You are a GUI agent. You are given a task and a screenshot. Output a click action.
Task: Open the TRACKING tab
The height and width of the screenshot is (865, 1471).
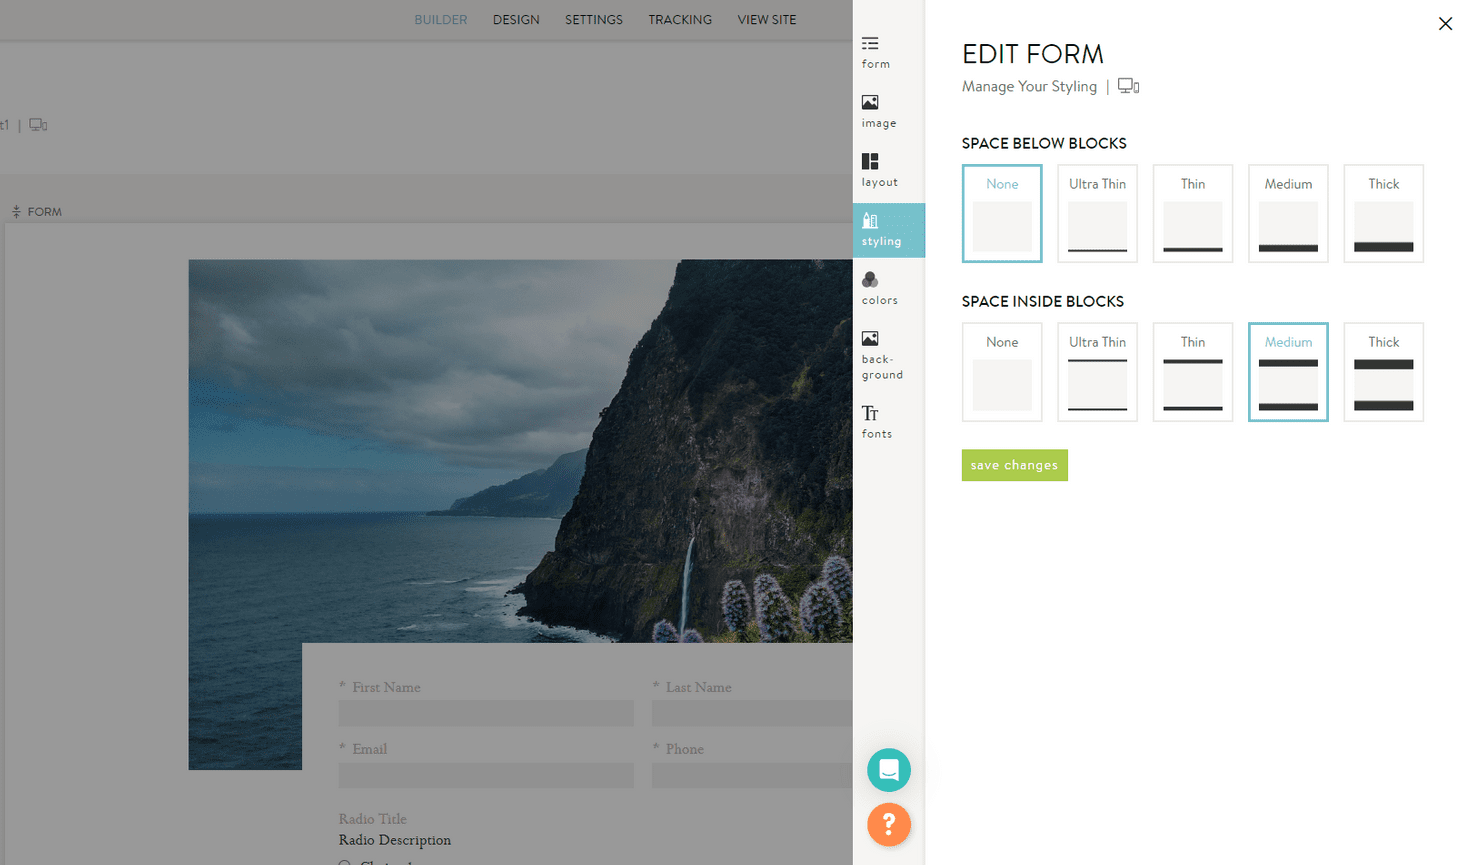(679, 19)
